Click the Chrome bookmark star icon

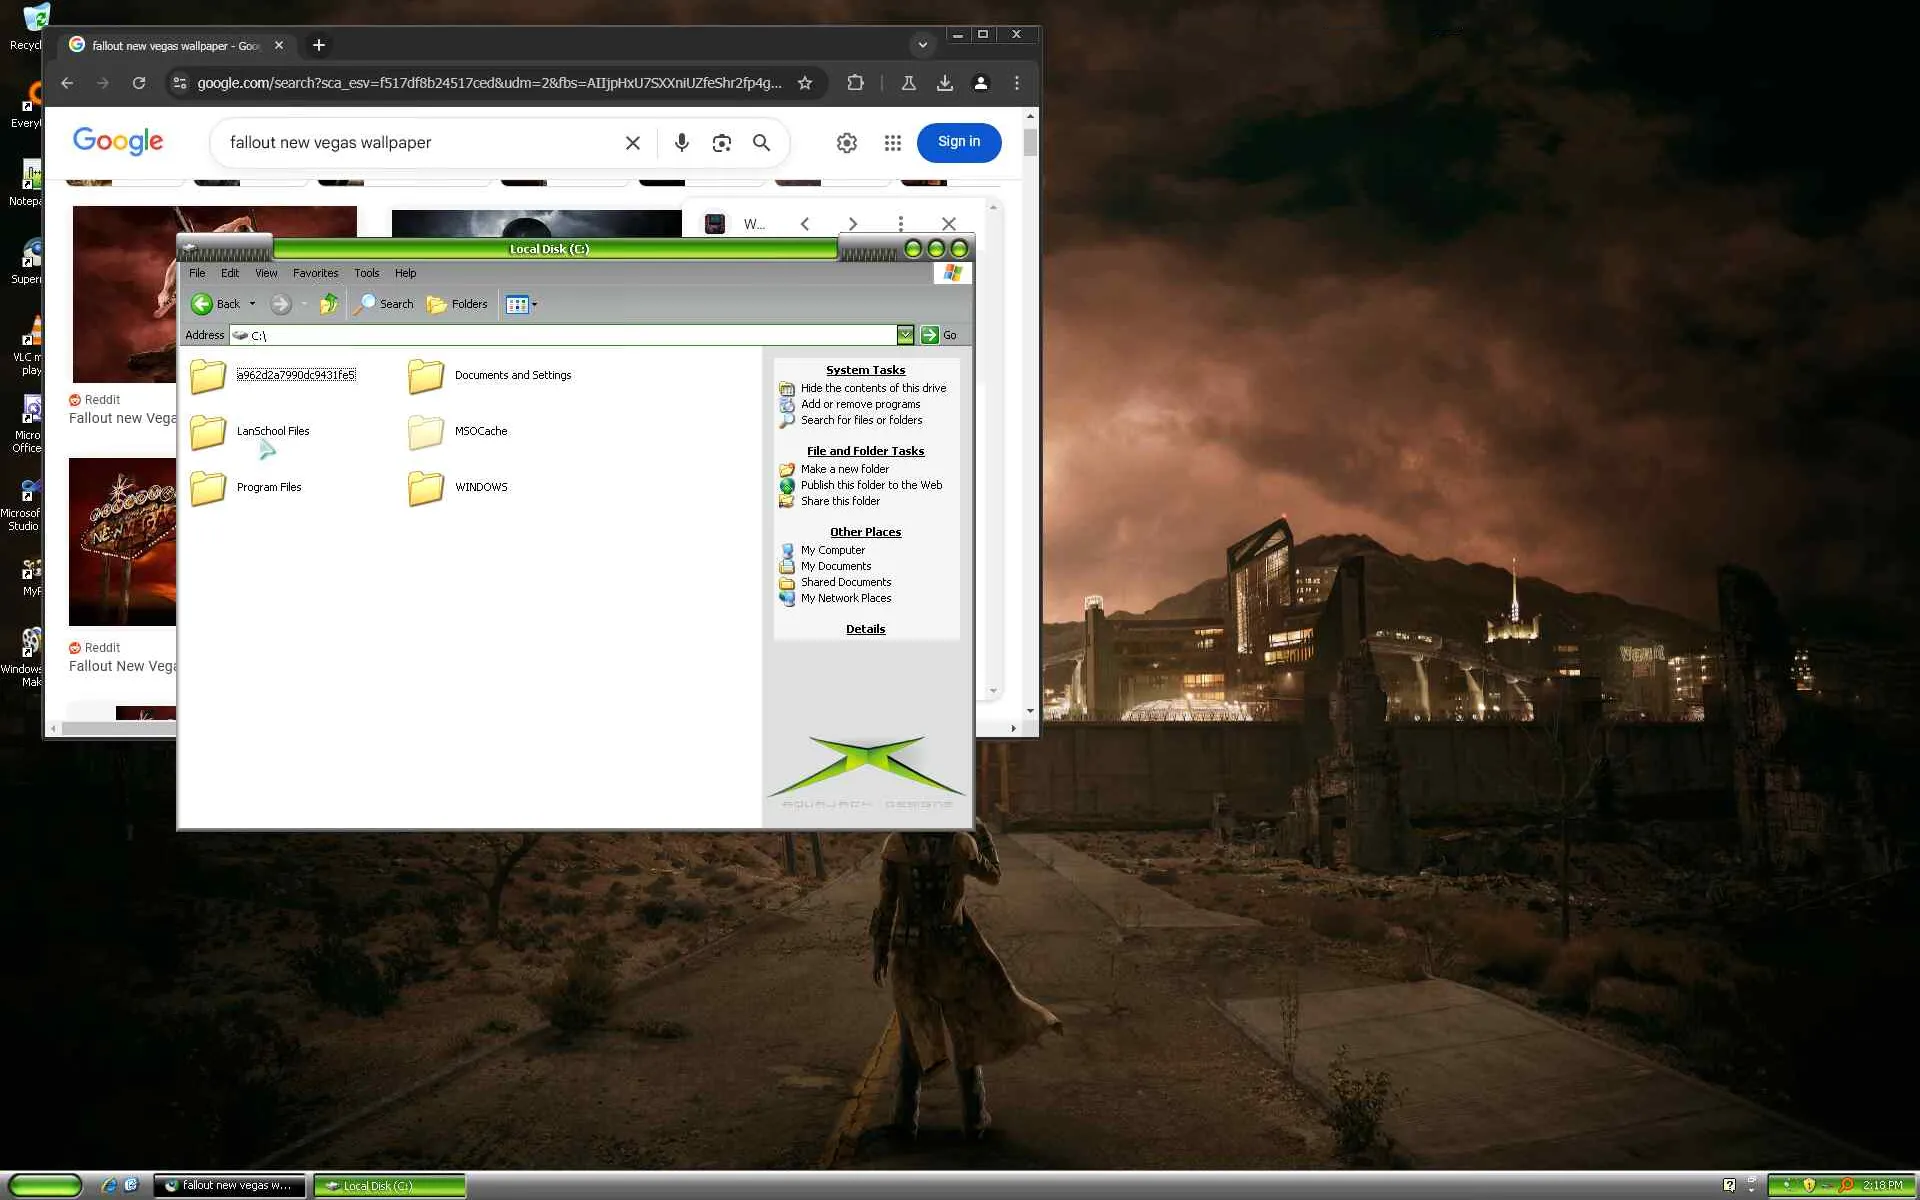805,83
